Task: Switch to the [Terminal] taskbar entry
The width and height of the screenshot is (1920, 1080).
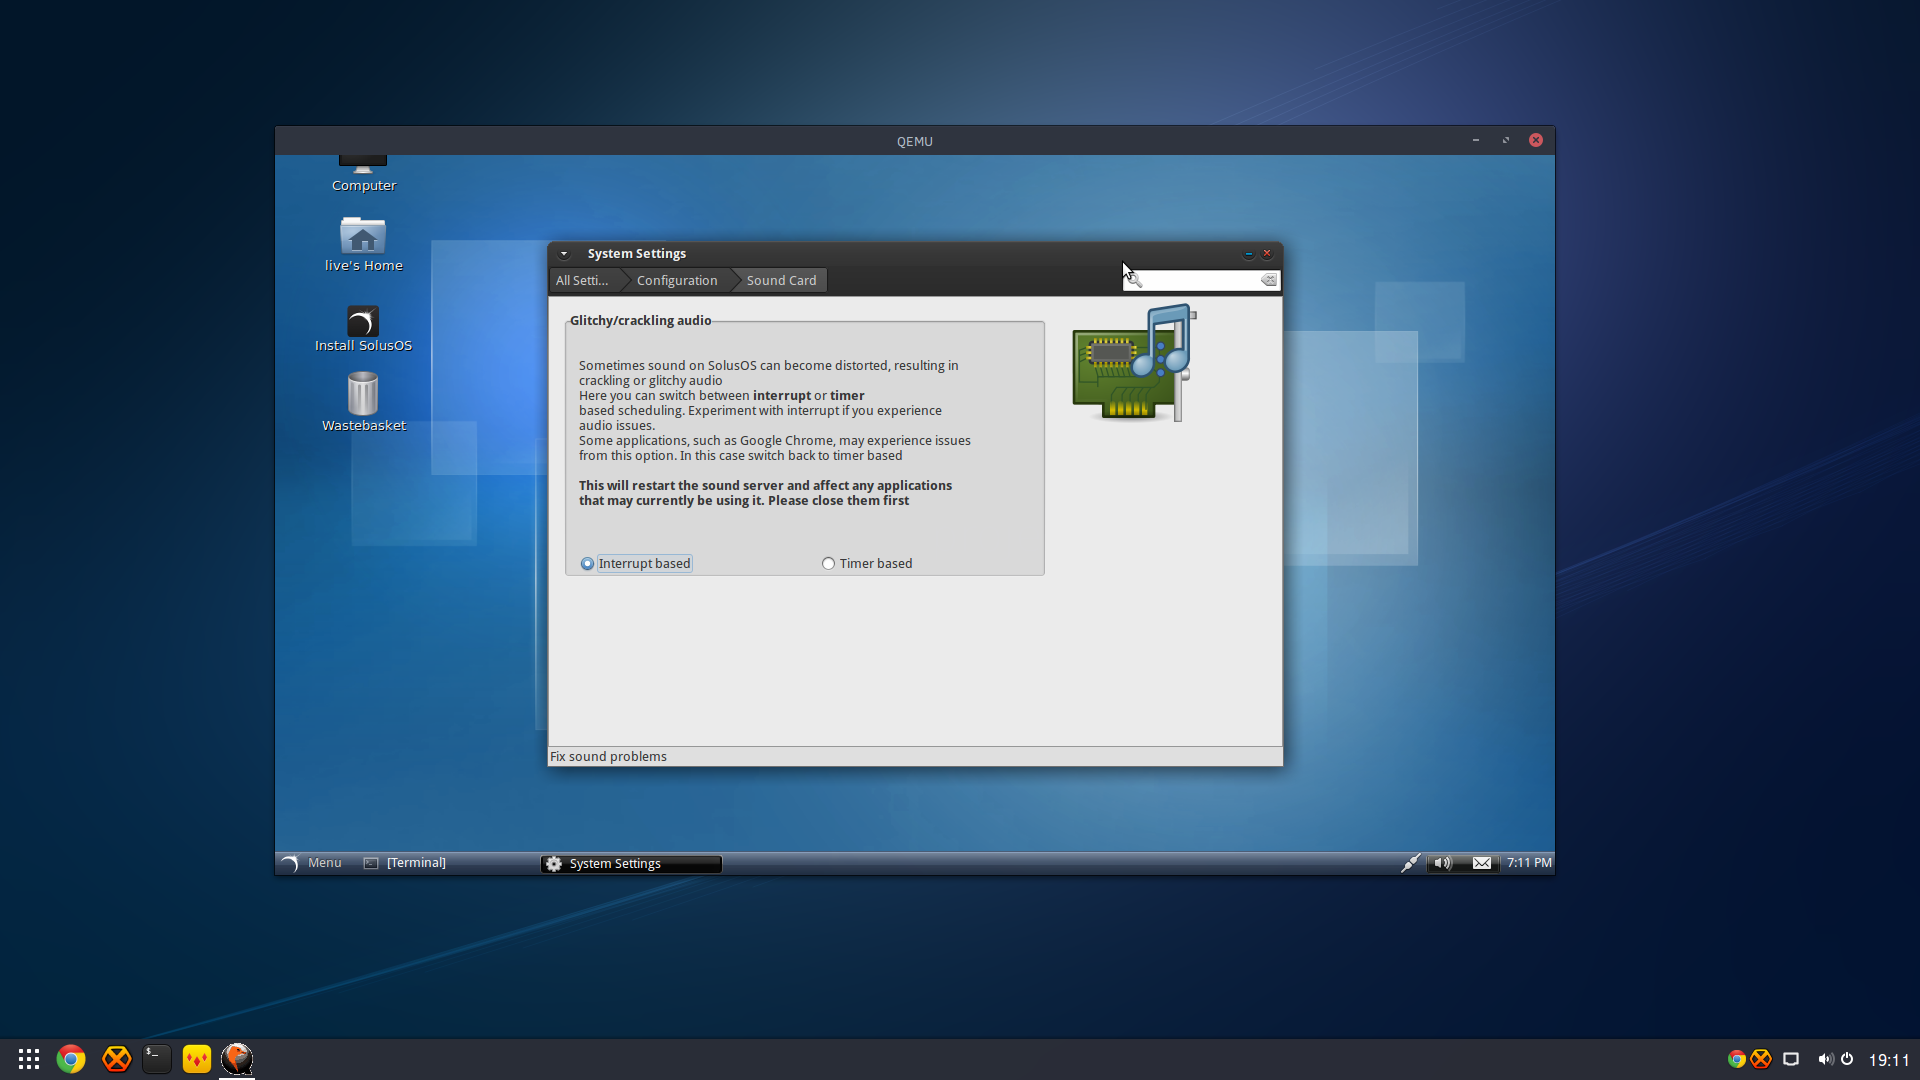Action: (x=406, y=863)
